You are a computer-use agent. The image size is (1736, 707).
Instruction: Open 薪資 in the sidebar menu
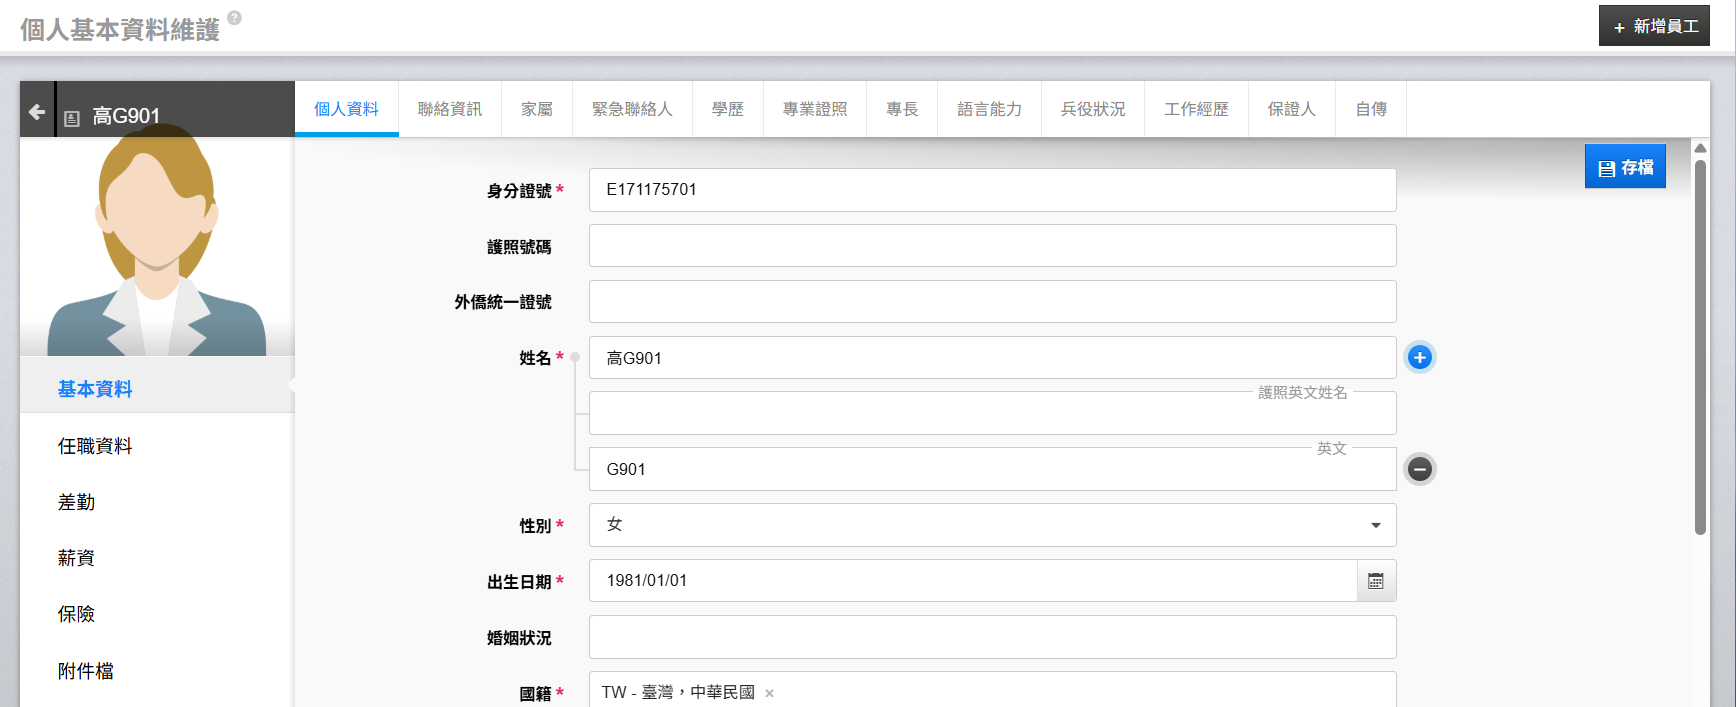pos(76,558)
